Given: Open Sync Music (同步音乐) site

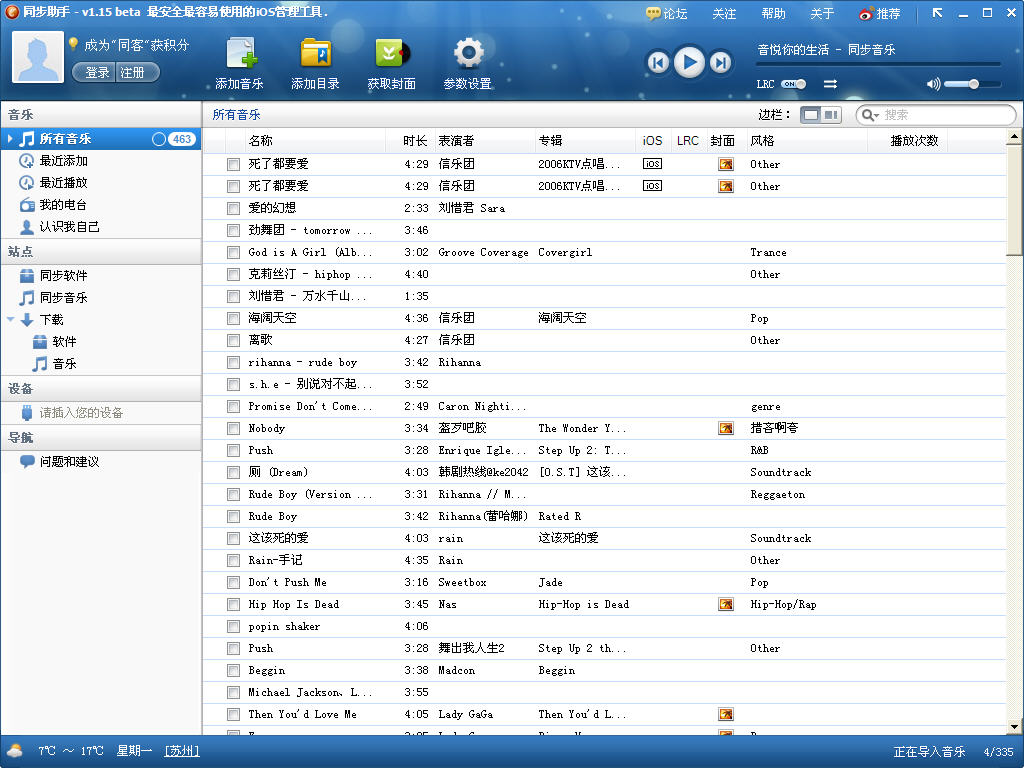Looking at the screenshot, I should (x=63, y=298).
